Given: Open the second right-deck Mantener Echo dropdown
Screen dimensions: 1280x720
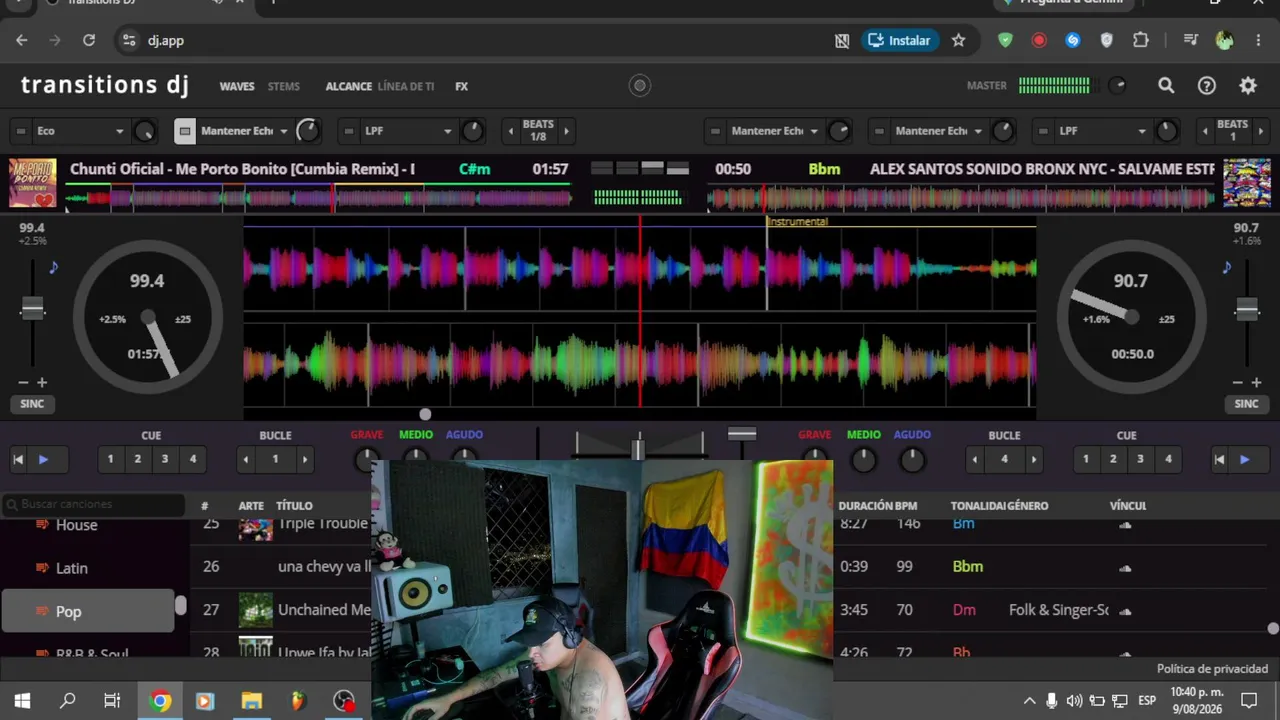Looking at the screenshot, I should 939,131.
